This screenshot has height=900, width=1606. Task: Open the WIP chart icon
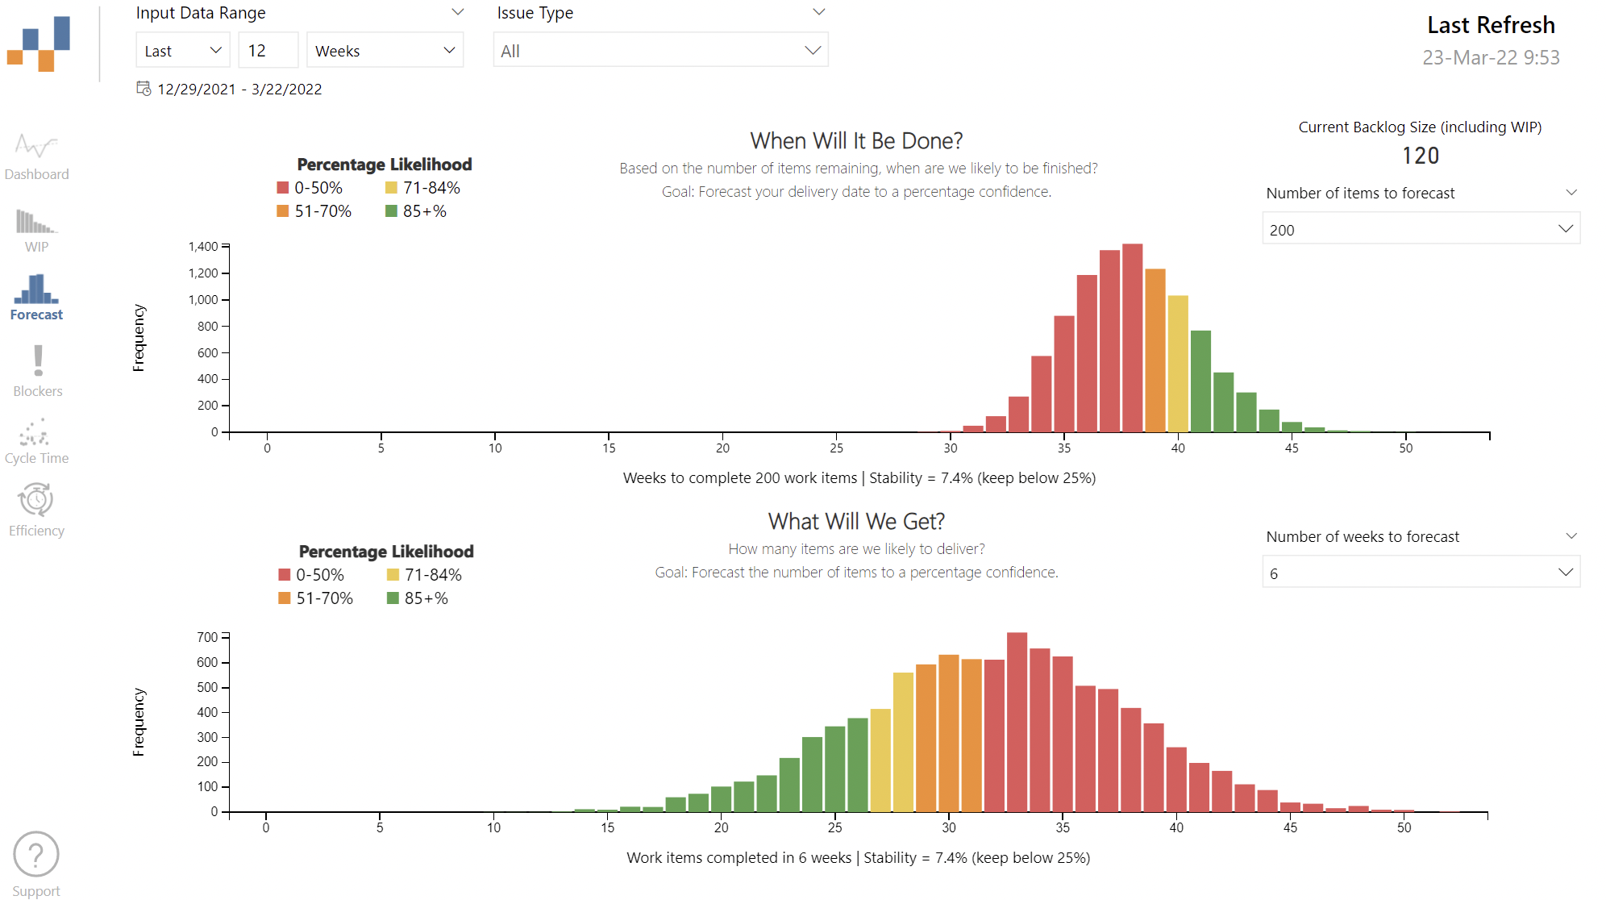(36, 222)
